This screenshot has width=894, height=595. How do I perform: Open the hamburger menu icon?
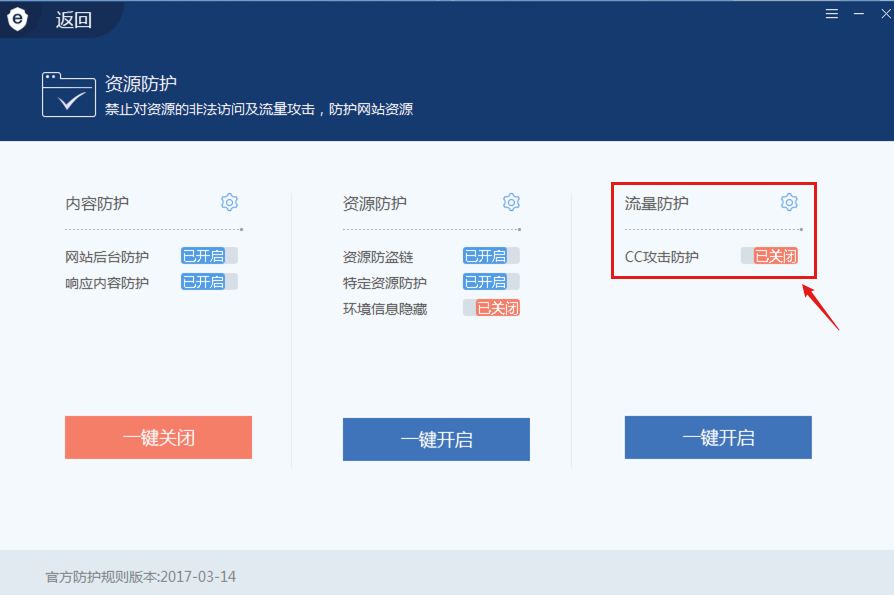832,13
